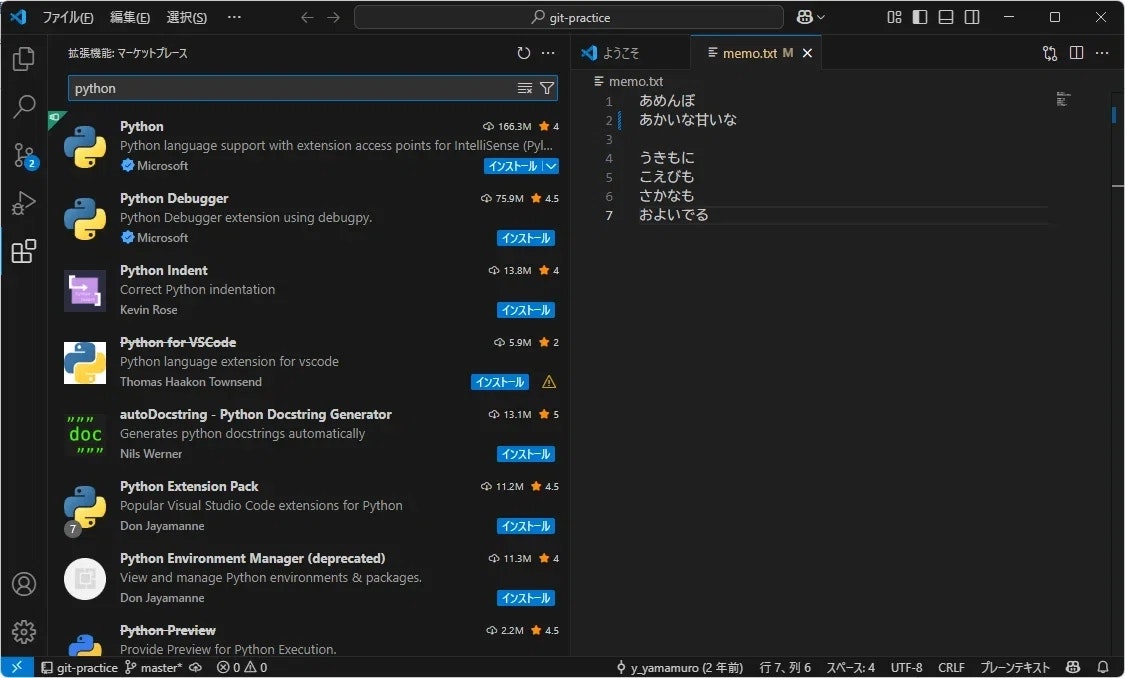Open Python Indent extension icon
Screen dimensions: 1125x678
pos(85,291)
